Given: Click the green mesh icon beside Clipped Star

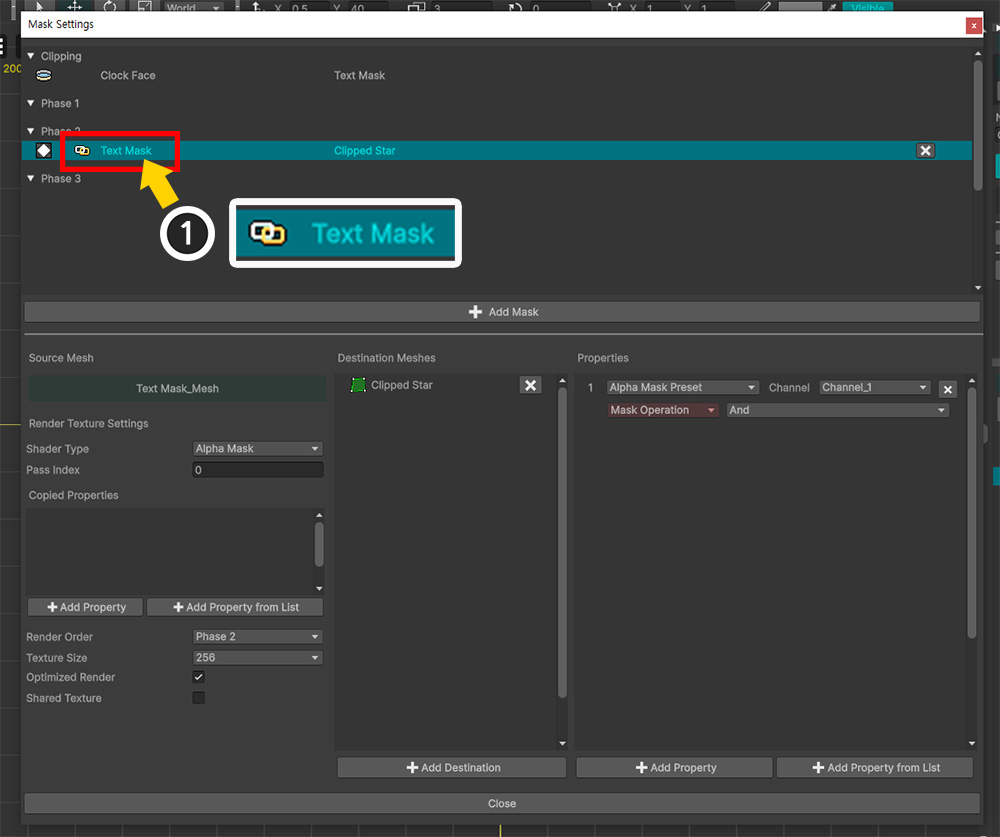Looking at the screenshot, I should (358, 385).
